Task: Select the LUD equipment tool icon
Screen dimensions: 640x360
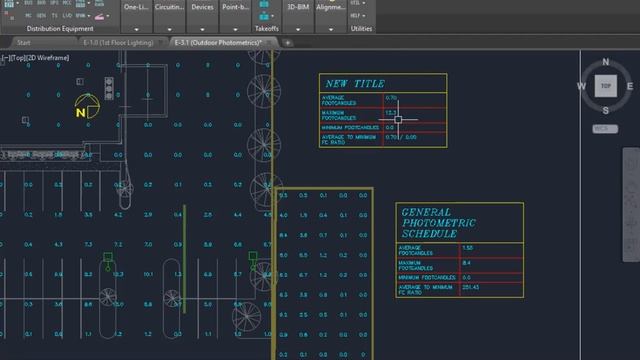Action: 67,16
